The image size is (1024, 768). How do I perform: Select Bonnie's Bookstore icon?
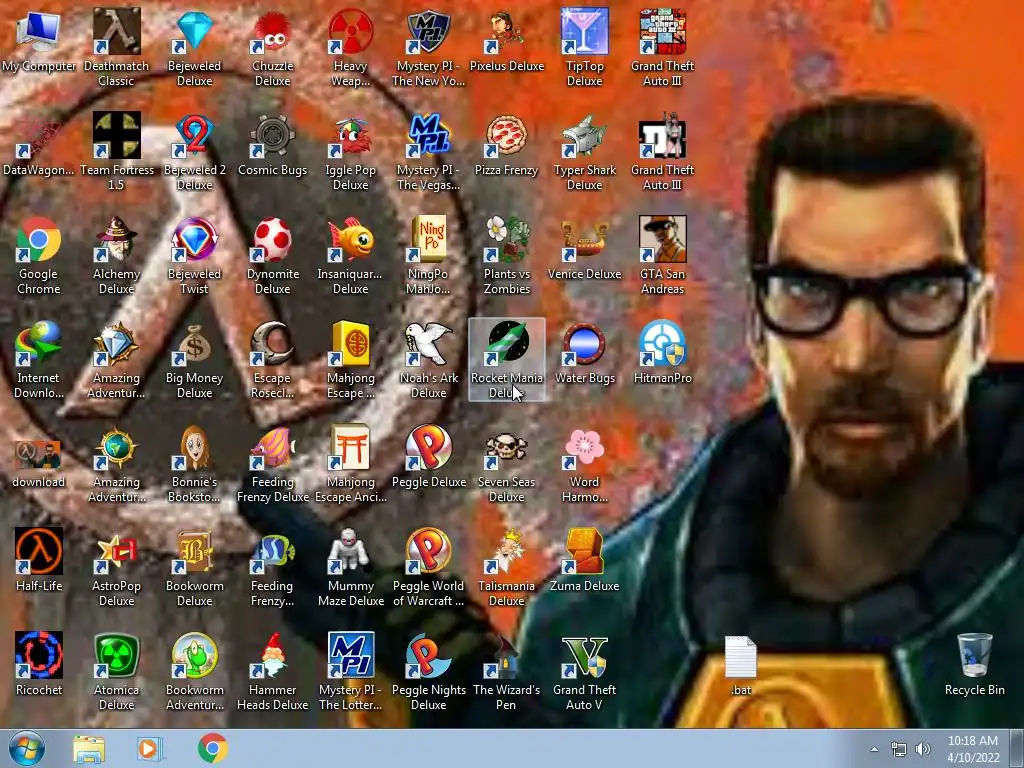[195, 447]
